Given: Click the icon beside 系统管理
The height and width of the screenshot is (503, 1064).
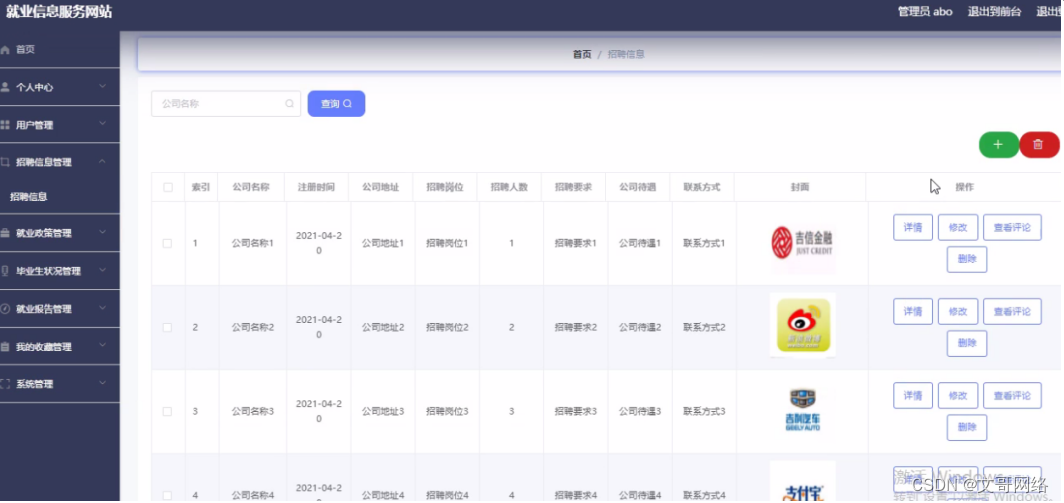Looking at the screenshot, I should (5, 384).
